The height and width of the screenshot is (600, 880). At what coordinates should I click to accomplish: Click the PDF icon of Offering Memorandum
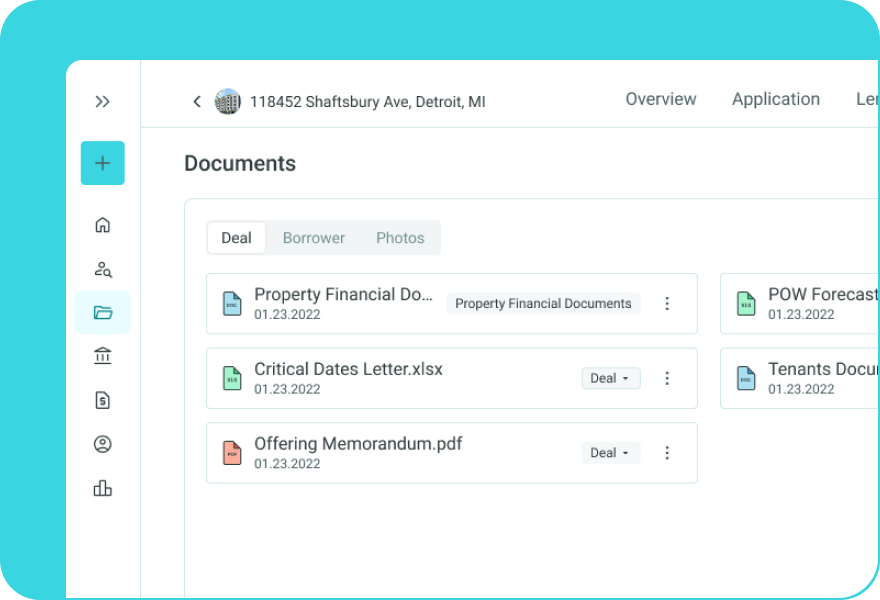(x=232, y=453)
